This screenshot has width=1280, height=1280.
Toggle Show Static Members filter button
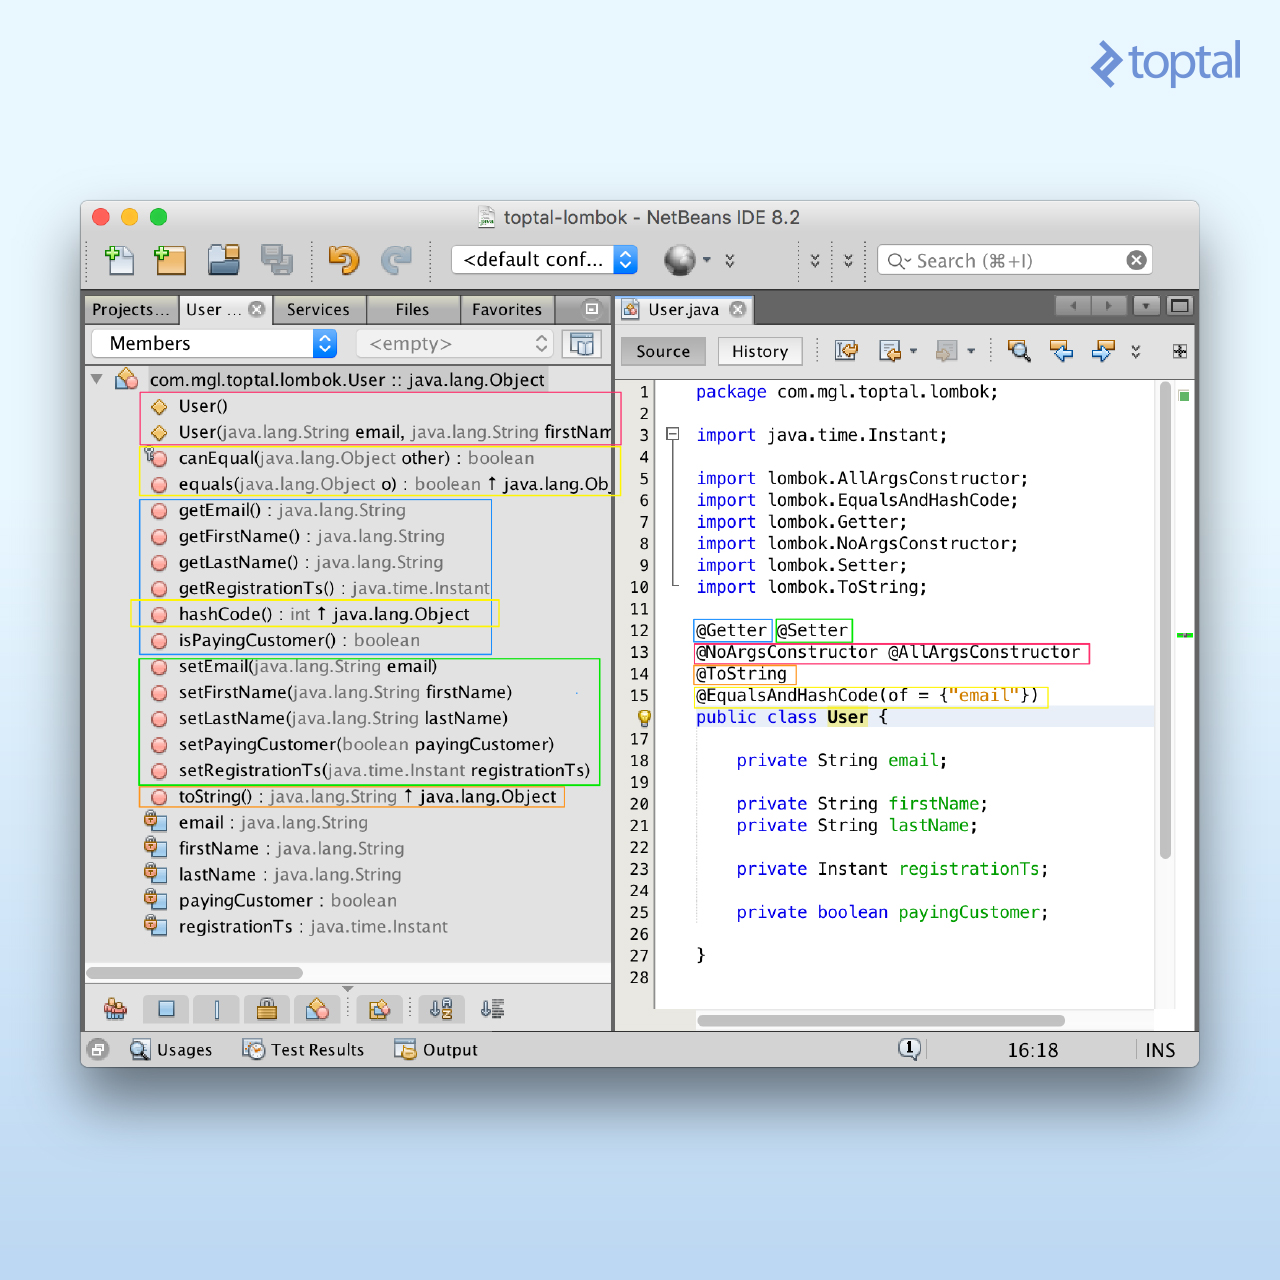216,1009
